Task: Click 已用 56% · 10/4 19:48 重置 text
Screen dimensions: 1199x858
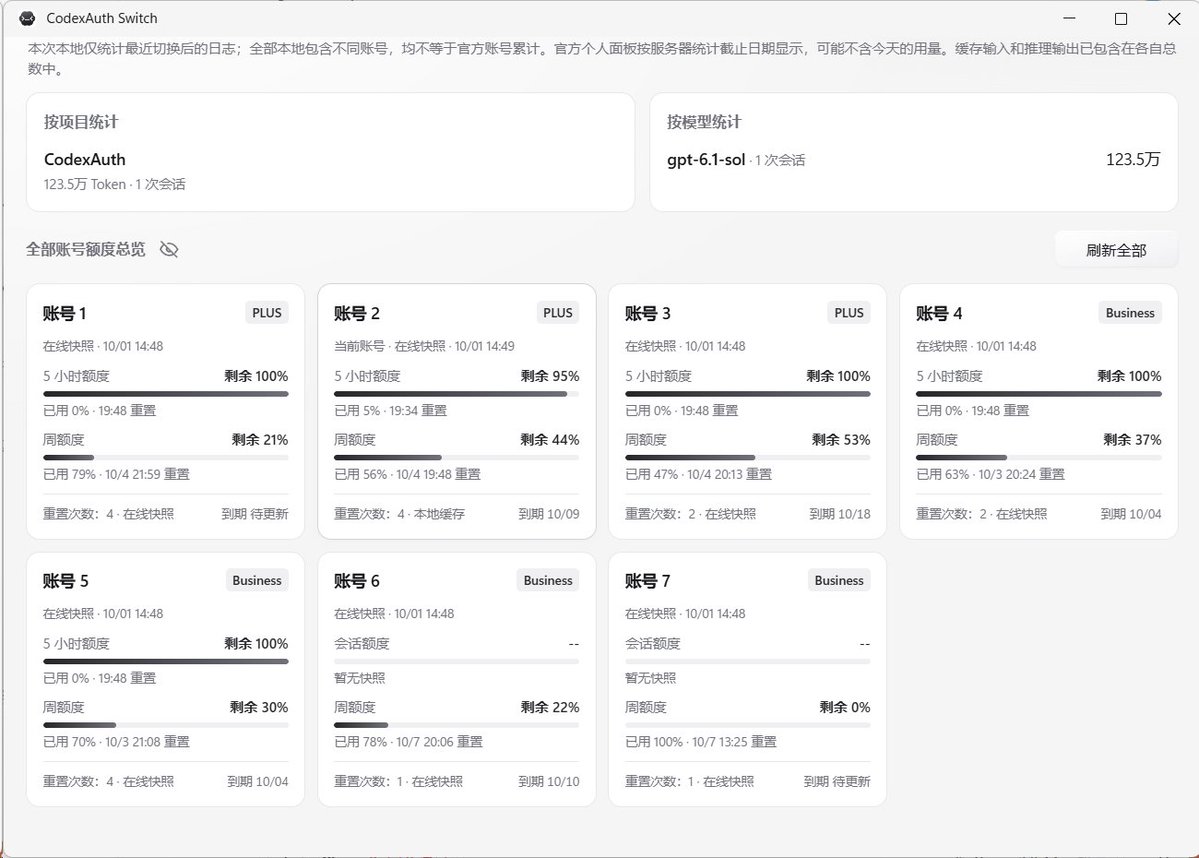Action: coord(408,474)
